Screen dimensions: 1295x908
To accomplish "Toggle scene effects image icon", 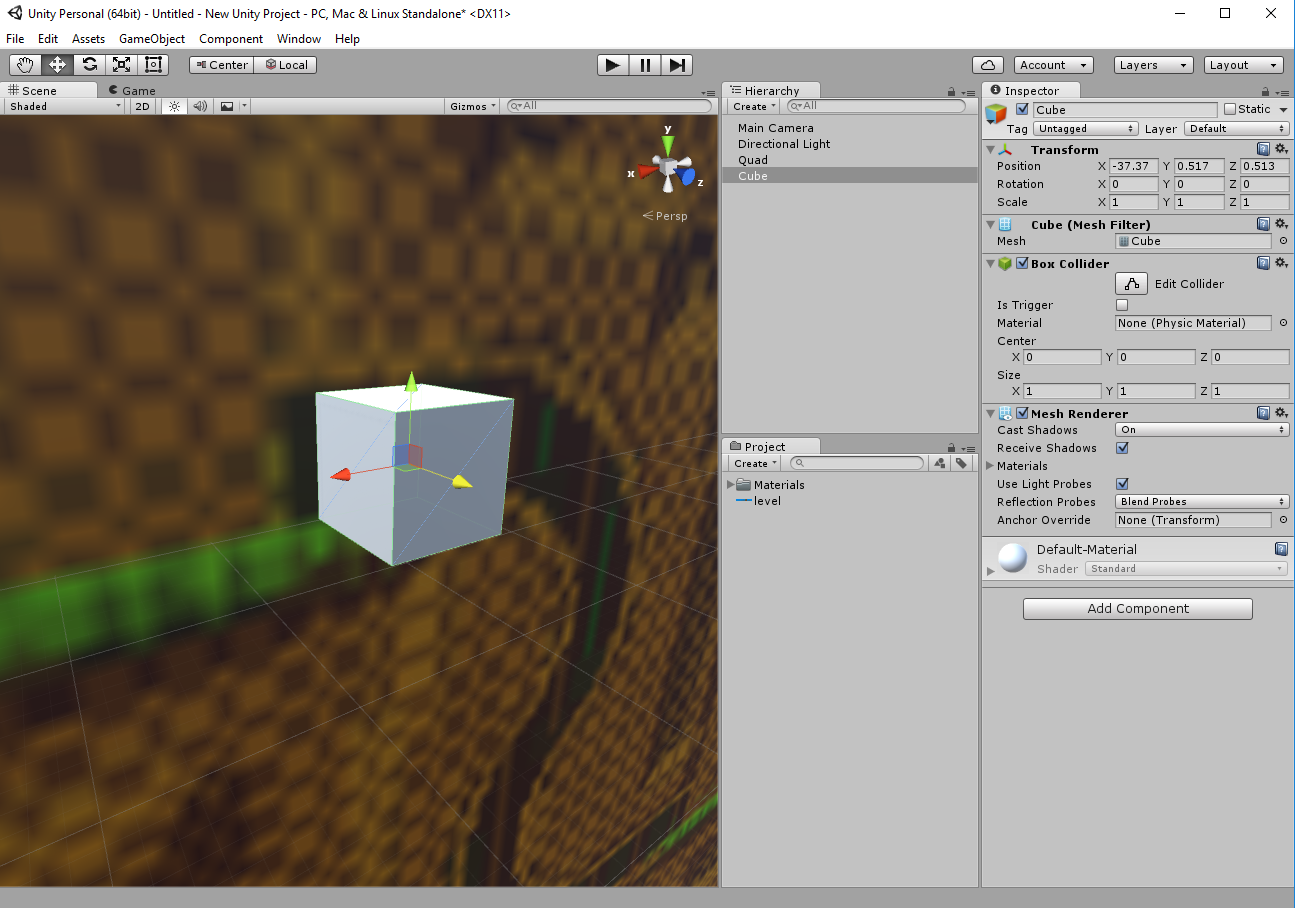I will 227,106.
